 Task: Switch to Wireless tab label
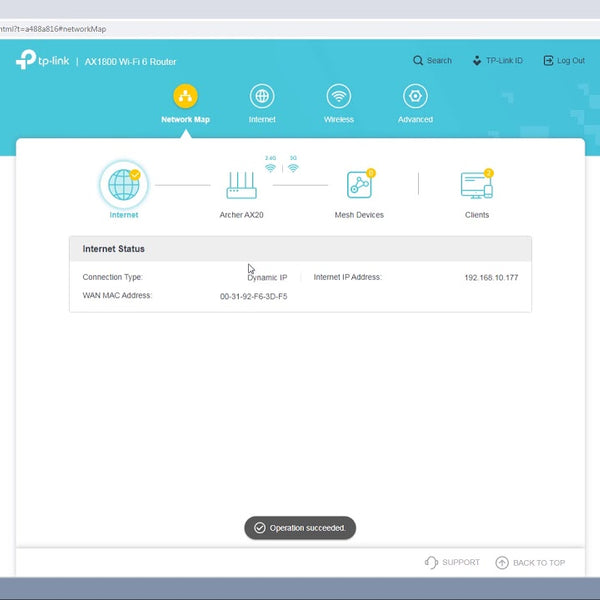(x=339, y=119)
